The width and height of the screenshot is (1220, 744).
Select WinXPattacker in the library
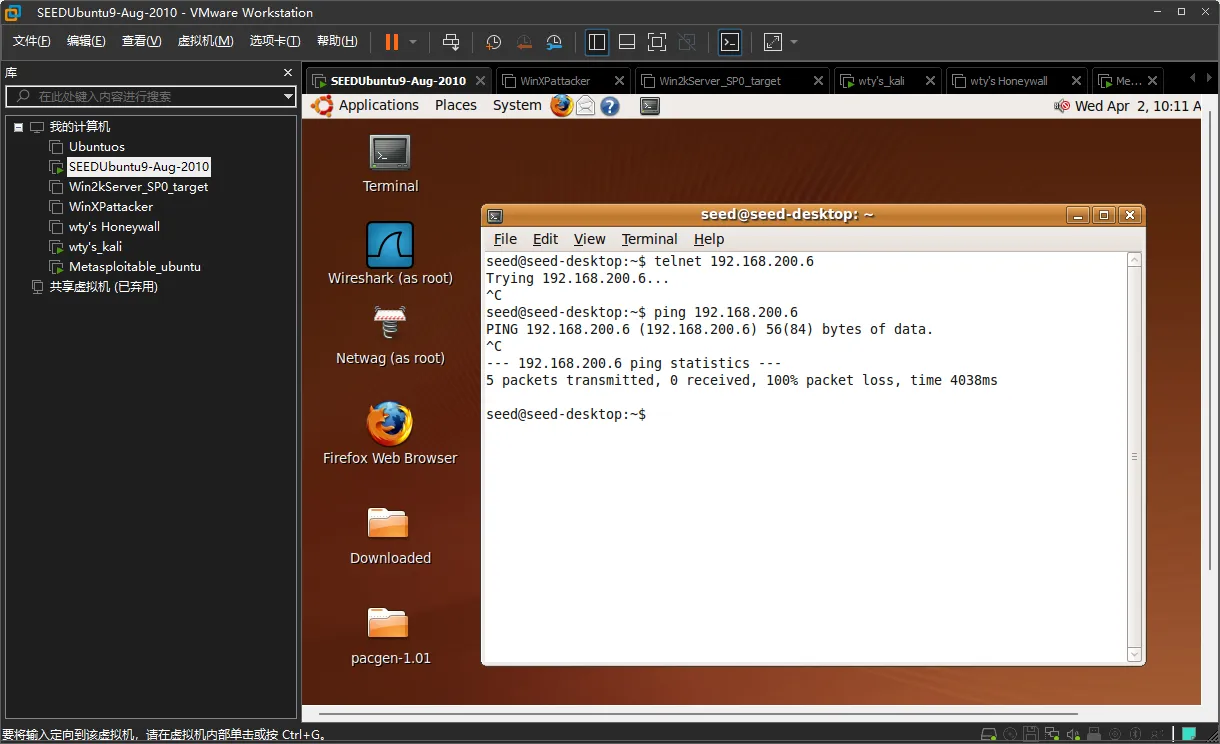[111, 207]
